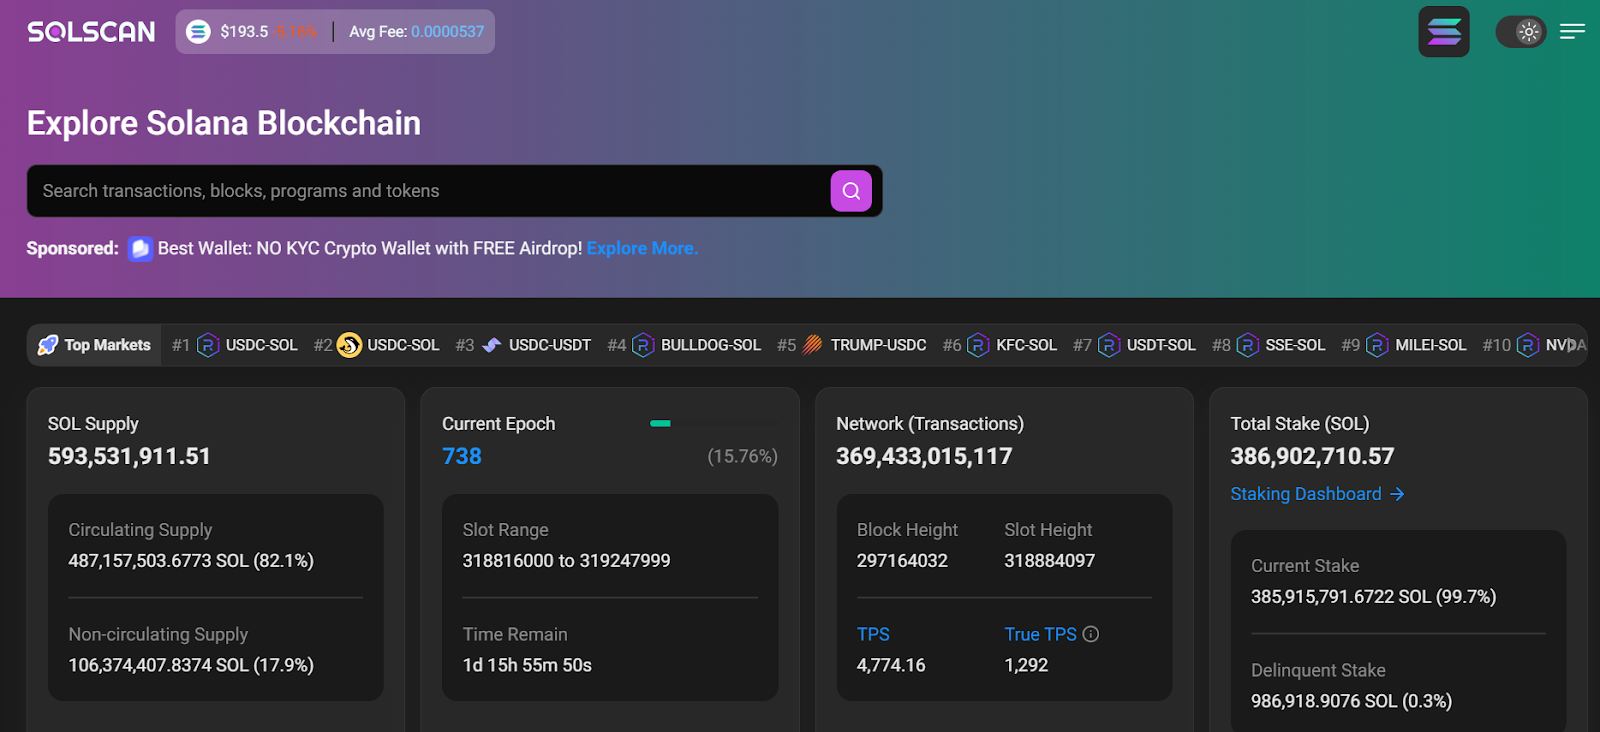Click the striped icon for TRUMP-USDC
Viewport: 1600px width, 732px height.
coord(812,345)
